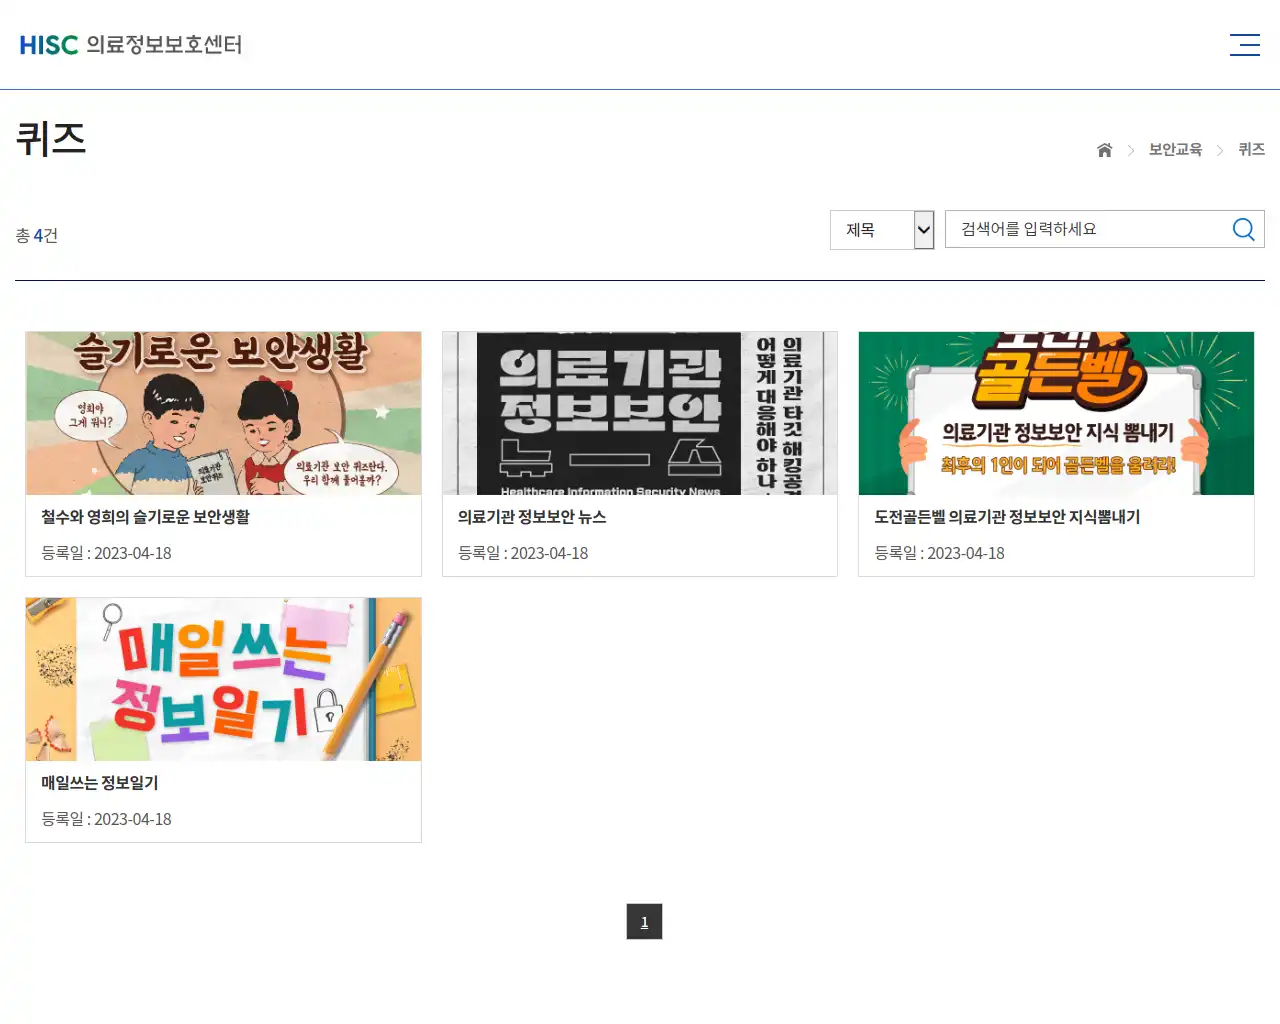The image size is (1280, 1024).
Task: Select 퀴즈 from the breadcrumb trail
Action: point(1252,149)
